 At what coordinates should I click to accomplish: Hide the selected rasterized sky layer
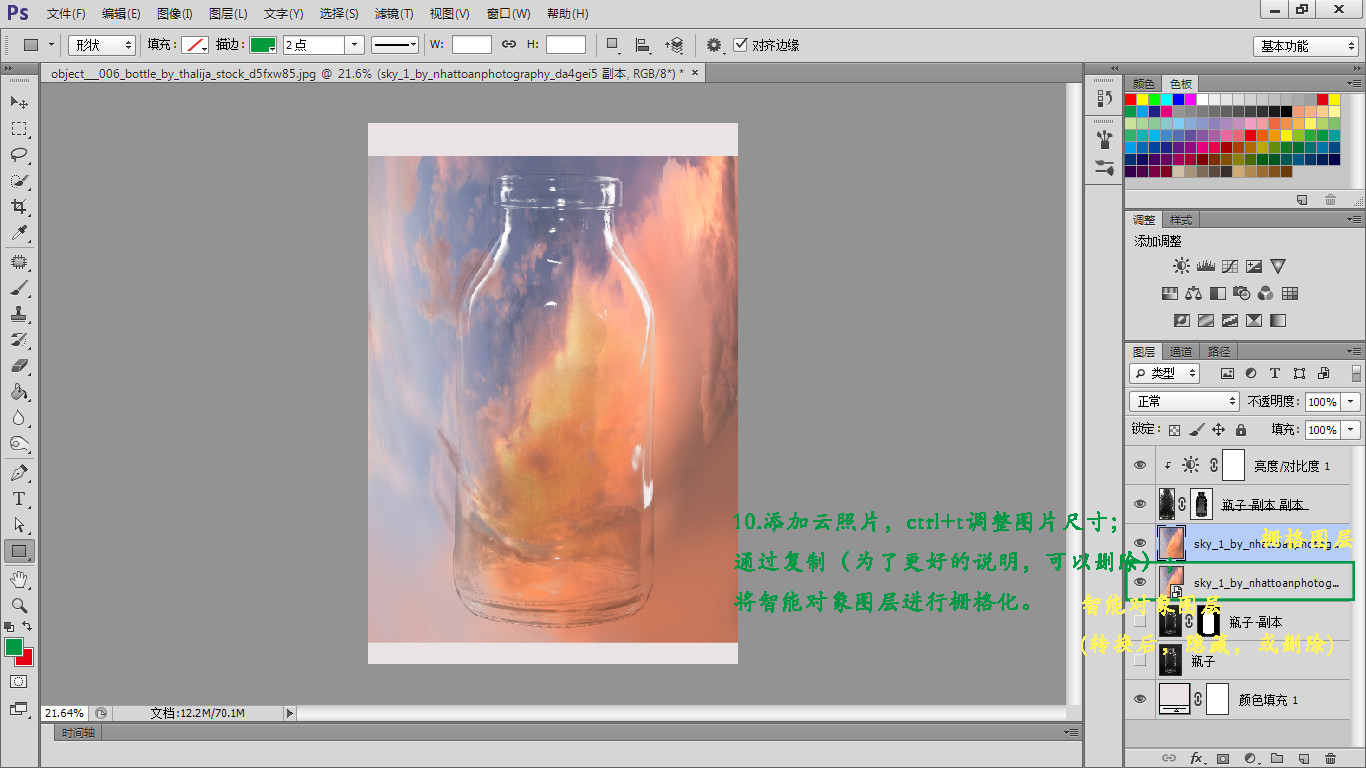[x=1139, y=543]
